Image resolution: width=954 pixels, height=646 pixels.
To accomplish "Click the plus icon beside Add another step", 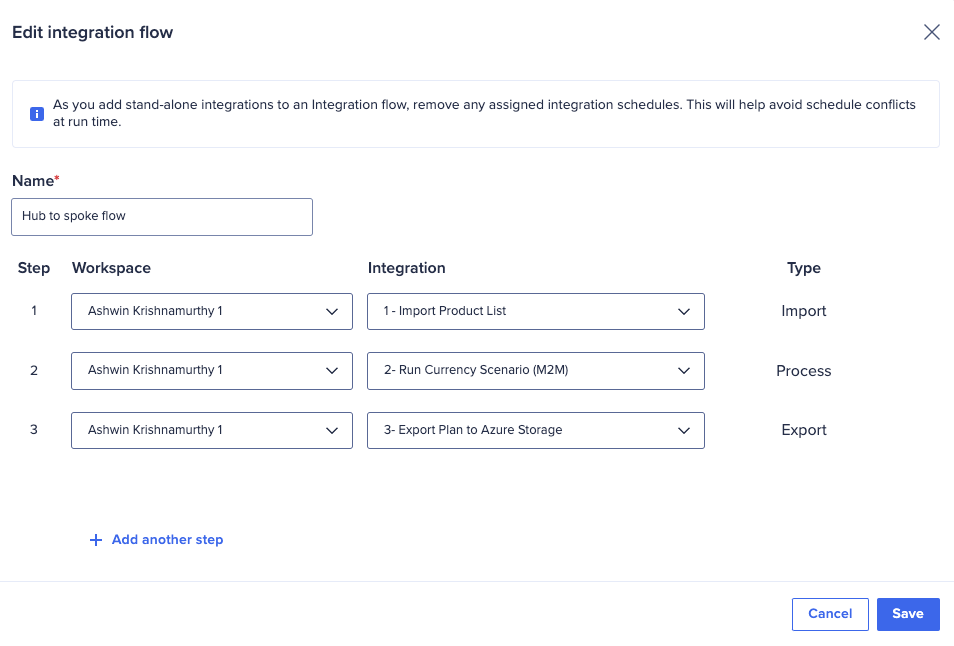I will pos(95,539).
